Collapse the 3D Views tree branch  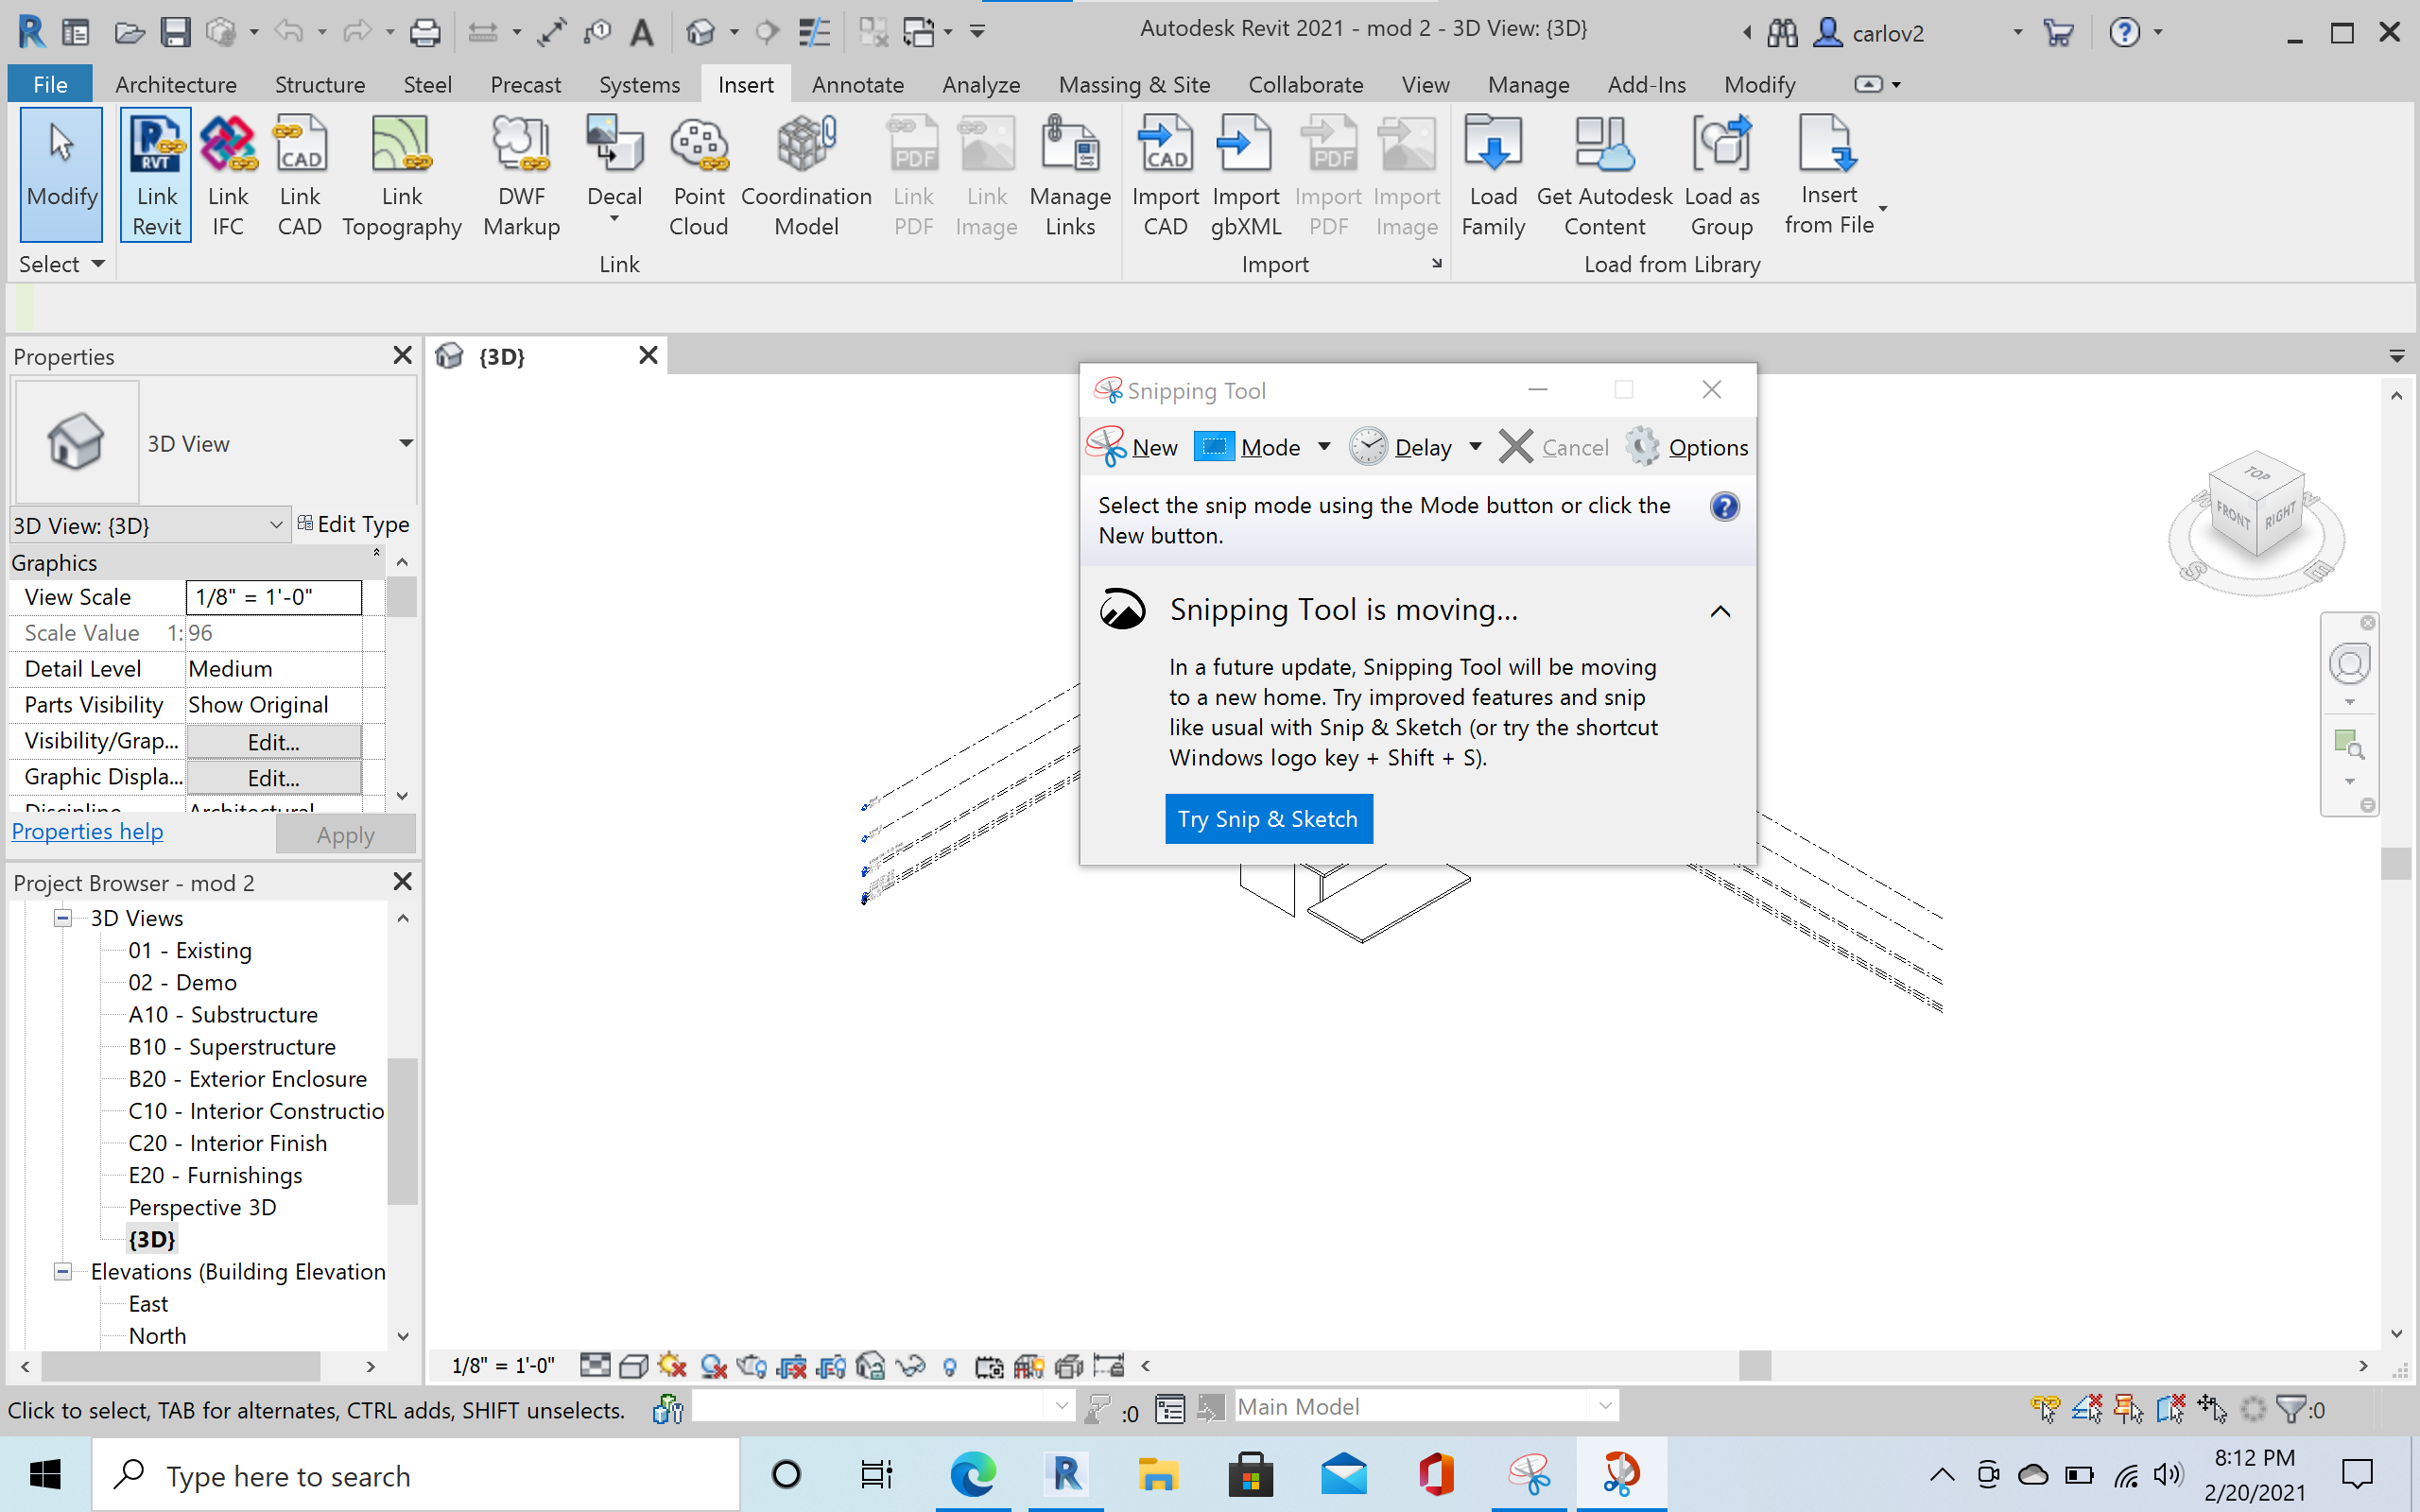point(63,917)
